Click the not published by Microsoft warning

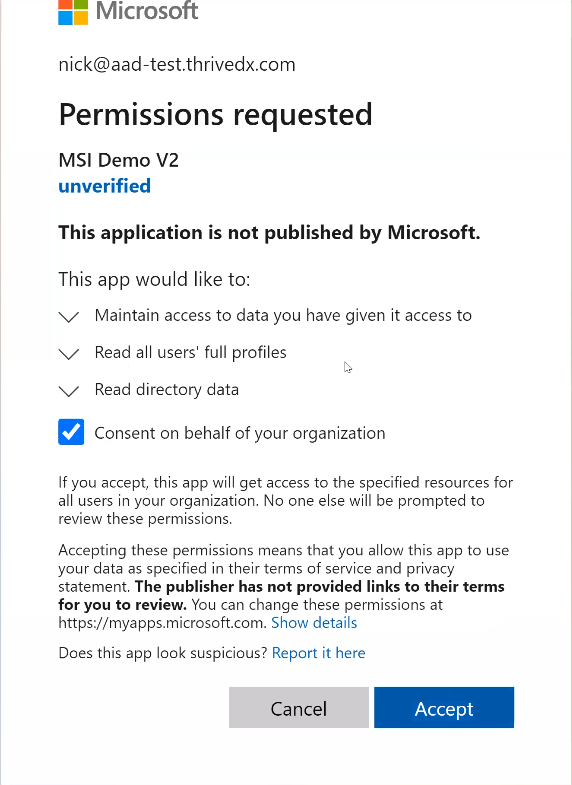269,233
